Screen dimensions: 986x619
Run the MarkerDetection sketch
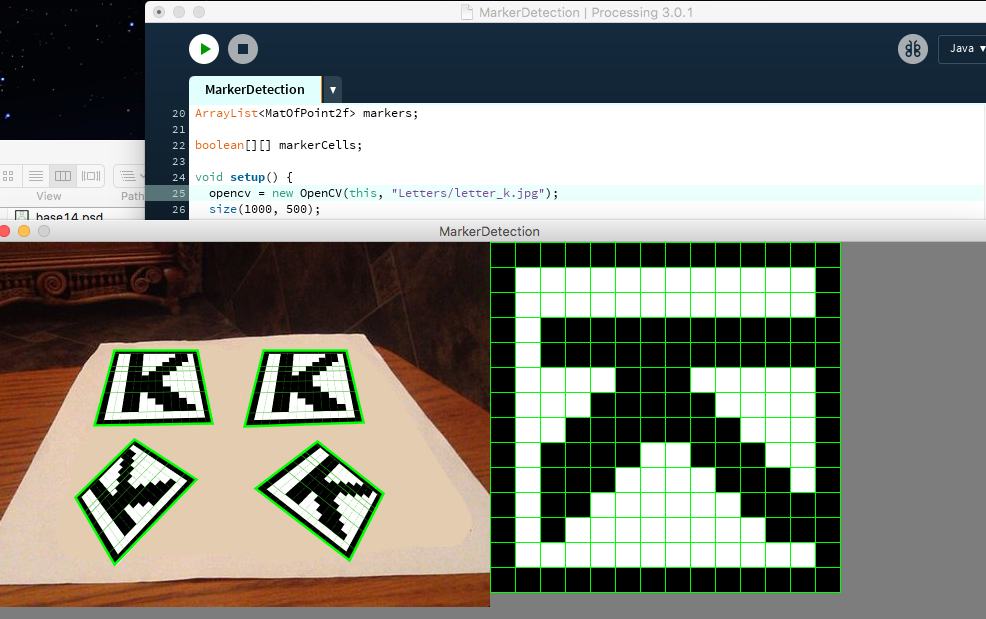pos(204,48)
